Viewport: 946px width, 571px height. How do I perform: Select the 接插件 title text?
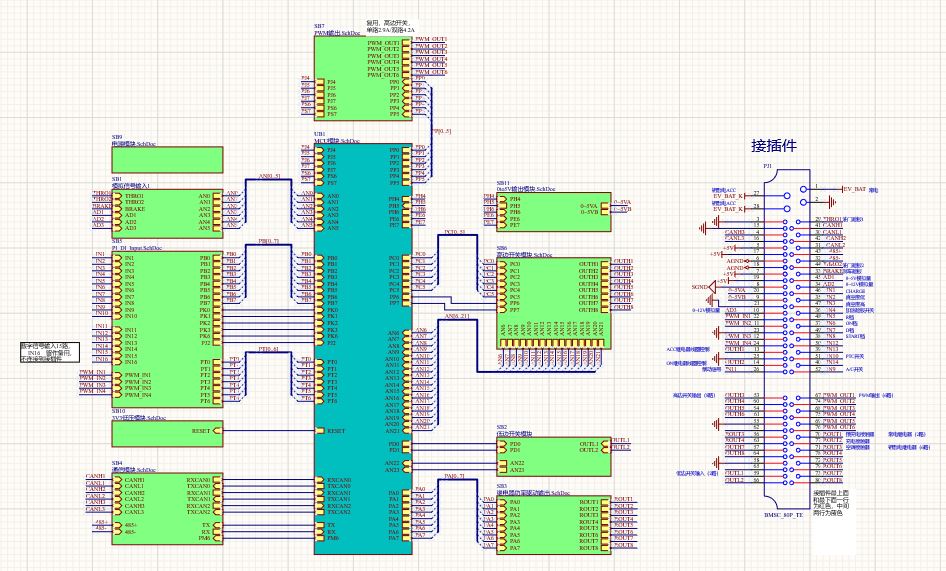773,145
